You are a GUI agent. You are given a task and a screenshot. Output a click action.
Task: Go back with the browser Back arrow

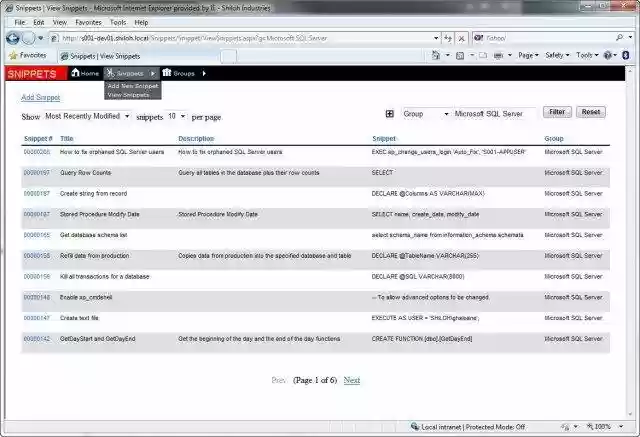tap(13, 38)
